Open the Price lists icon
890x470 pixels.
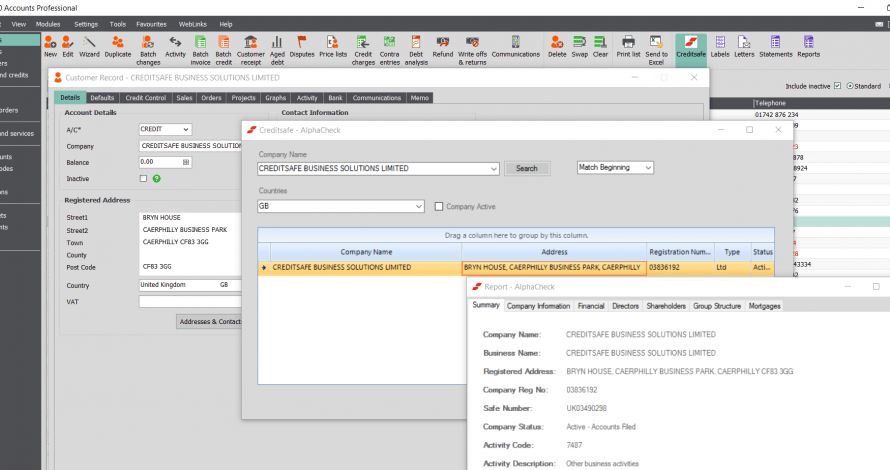click(x=333, y=46)
